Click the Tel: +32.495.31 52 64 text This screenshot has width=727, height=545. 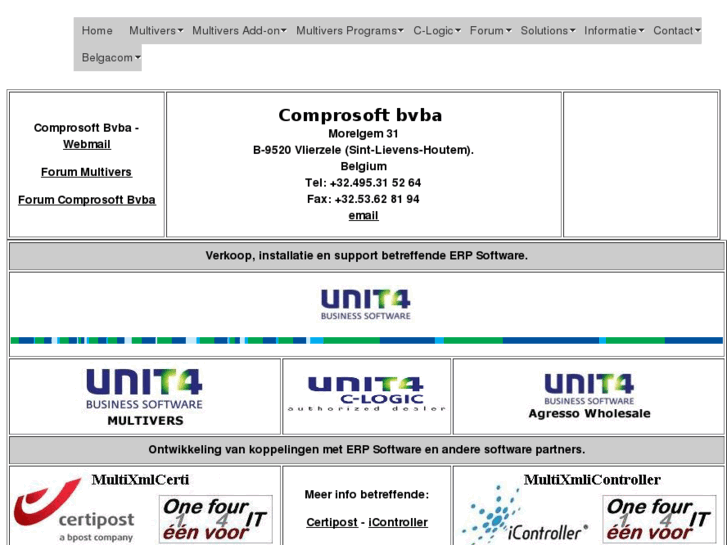coord(363,183)
